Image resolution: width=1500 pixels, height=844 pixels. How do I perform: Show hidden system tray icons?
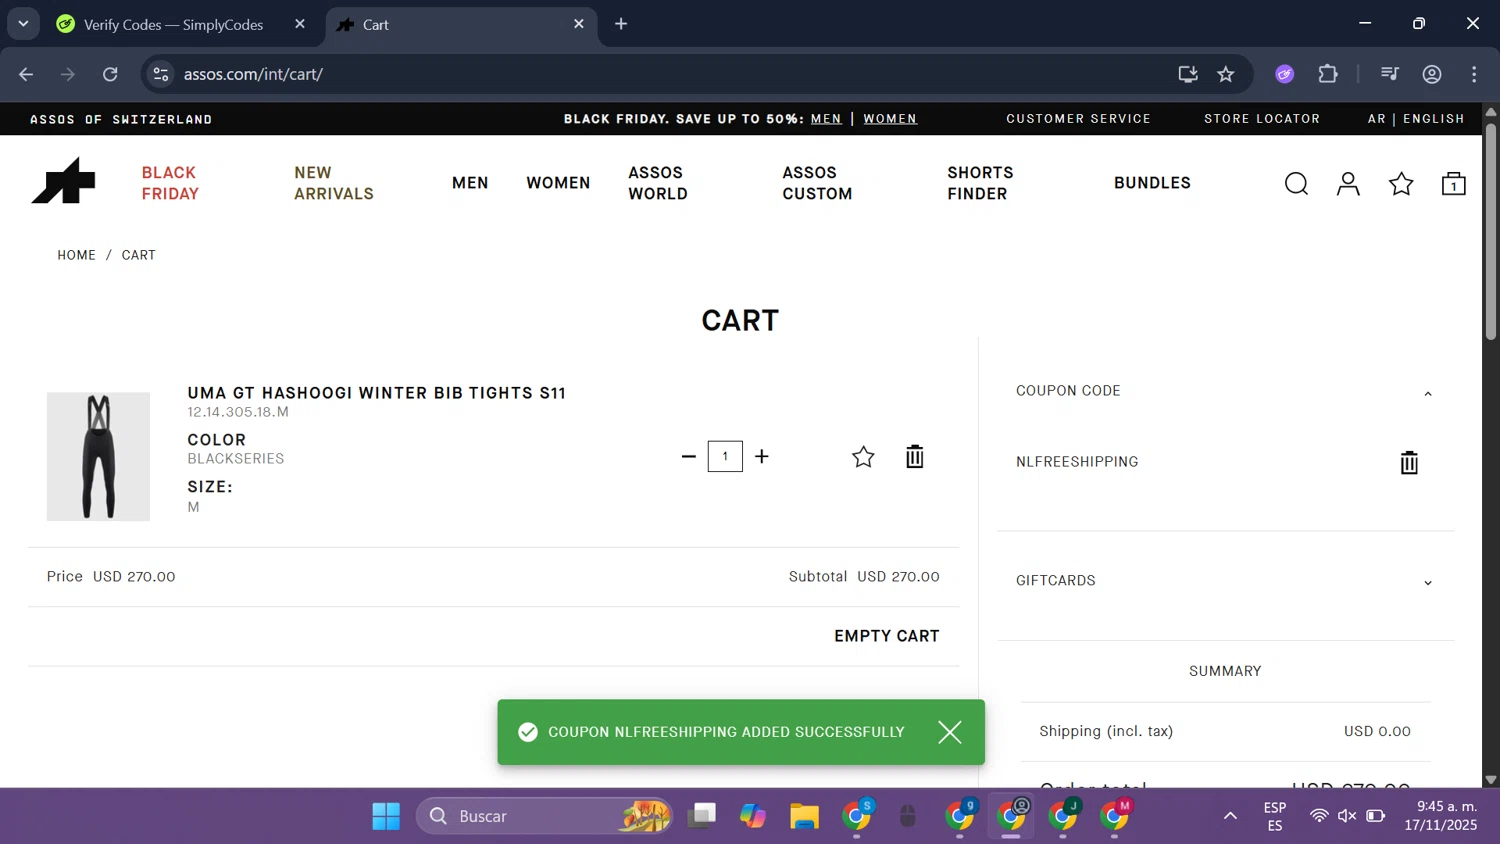1230,816
